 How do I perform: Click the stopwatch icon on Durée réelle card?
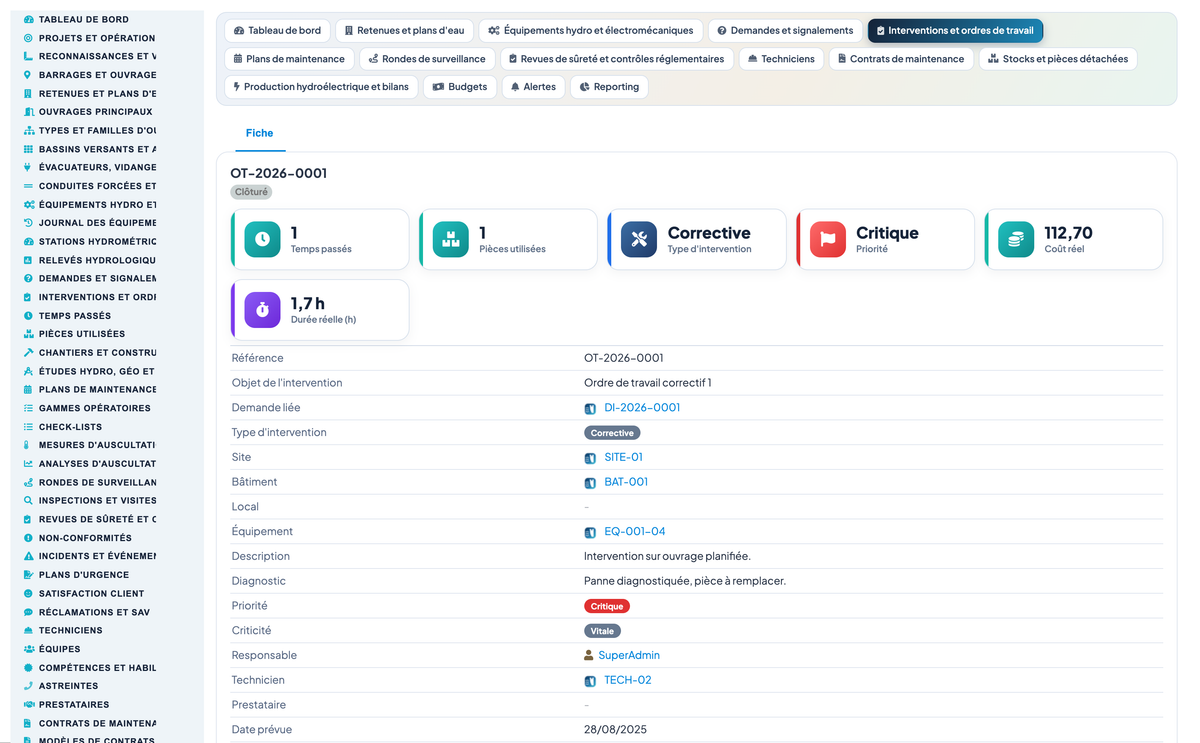click(262, 310)
